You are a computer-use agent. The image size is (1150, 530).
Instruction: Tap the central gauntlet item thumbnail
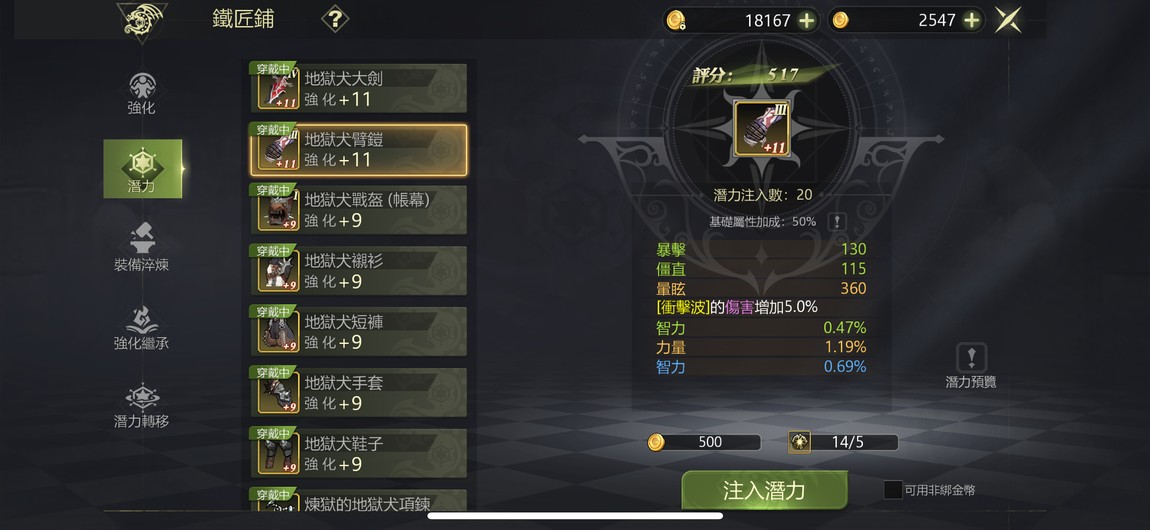coord(763,129)
